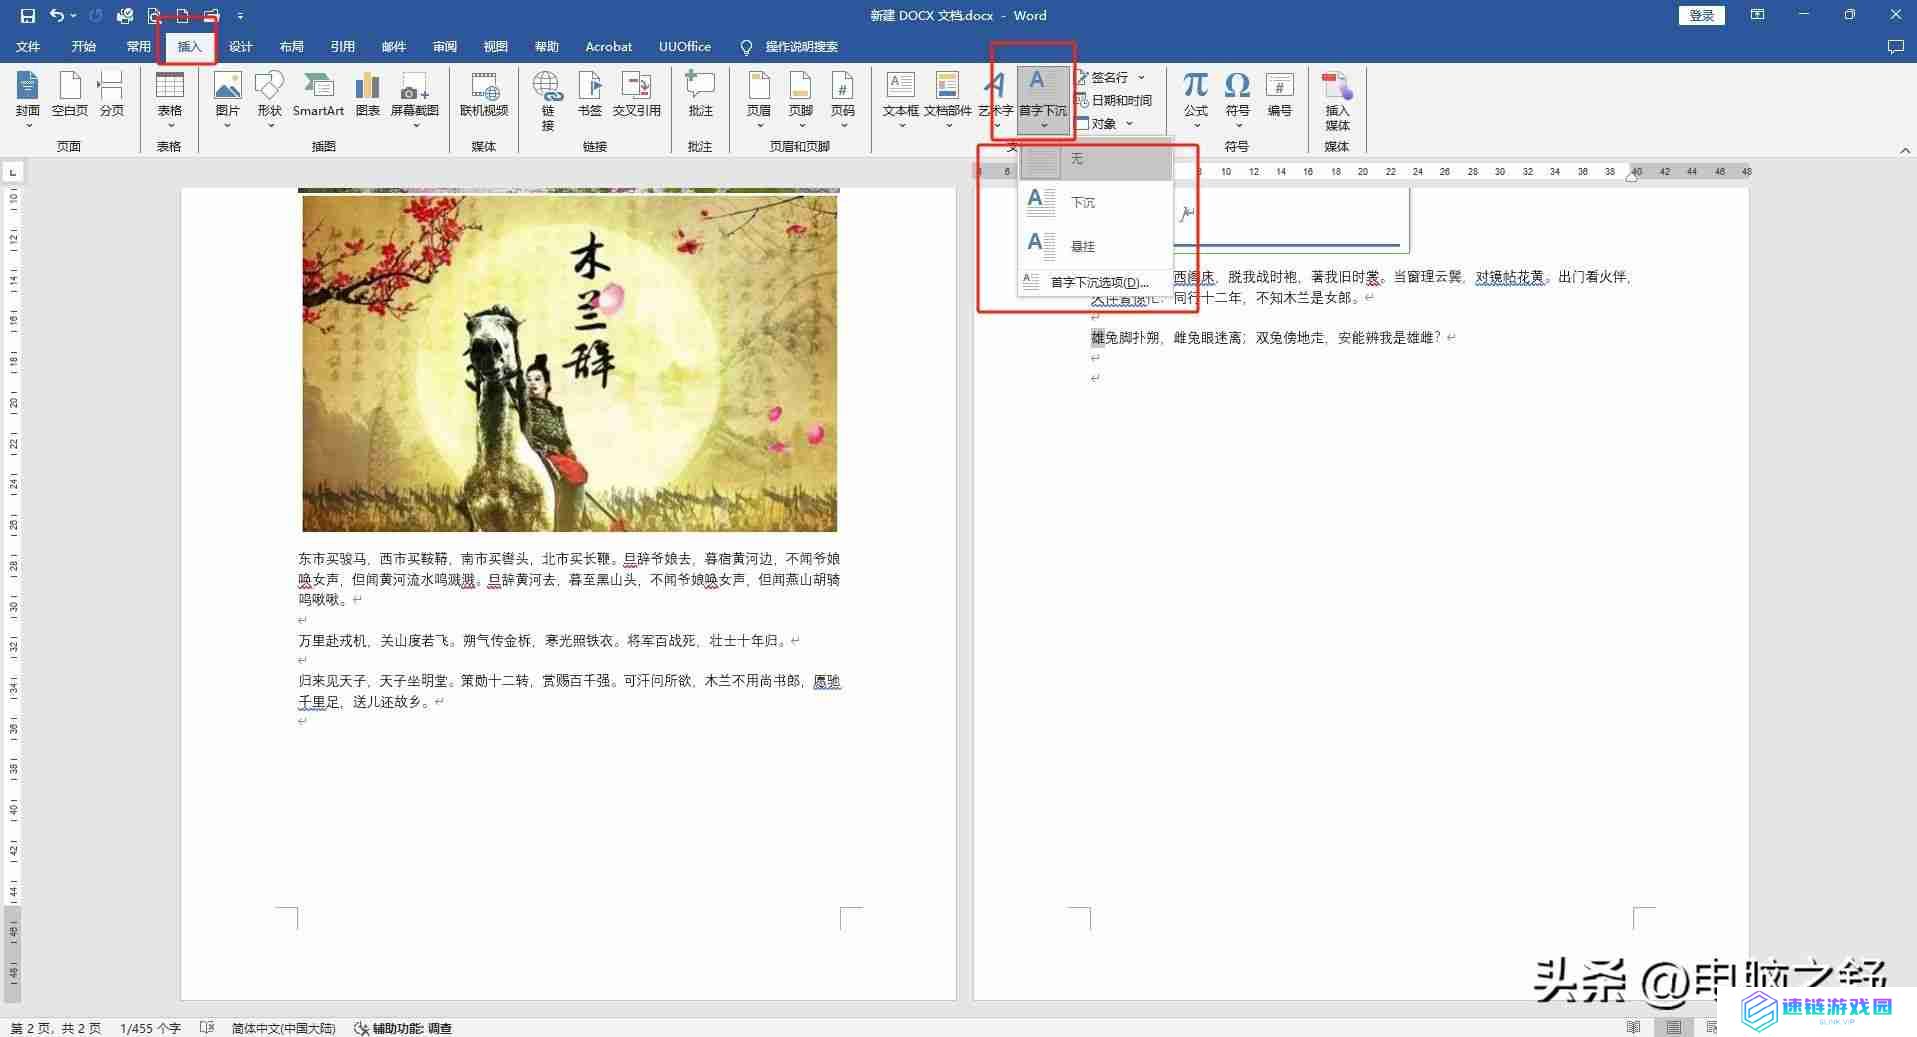Switch to Read Mode view in status bar
The image size is (1917, 1037).
pos(1634,1027)
